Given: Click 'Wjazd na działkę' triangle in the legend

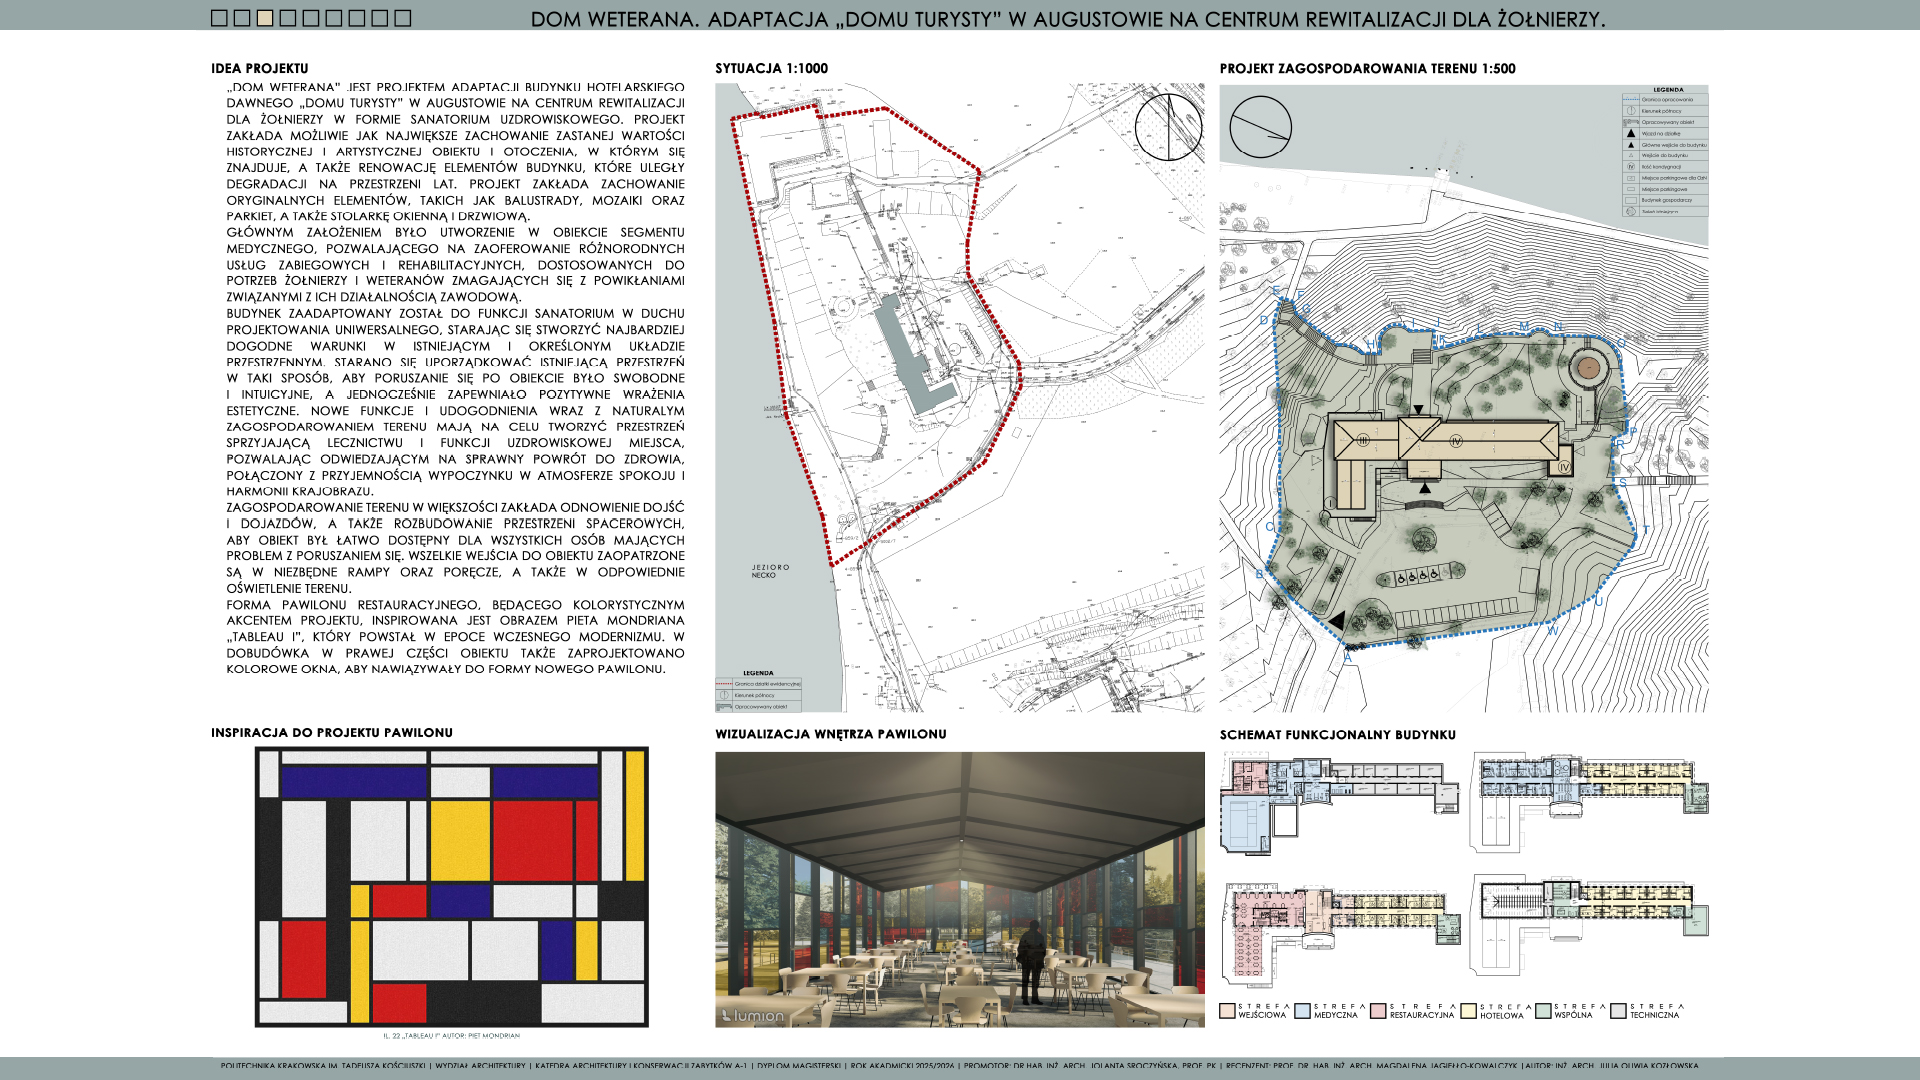Looking at the screenshot, I should (1631, 133).
